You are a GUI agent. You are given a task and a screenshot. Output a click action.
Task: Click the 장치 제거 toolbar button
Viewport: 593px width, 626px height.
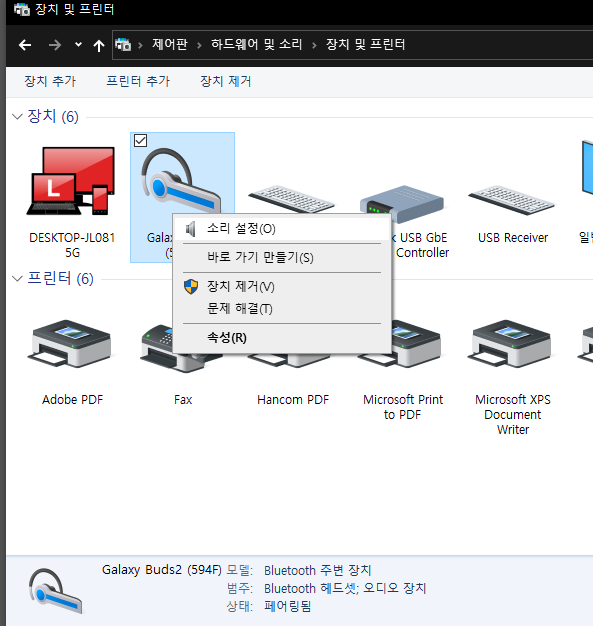[x=226, y=81]
